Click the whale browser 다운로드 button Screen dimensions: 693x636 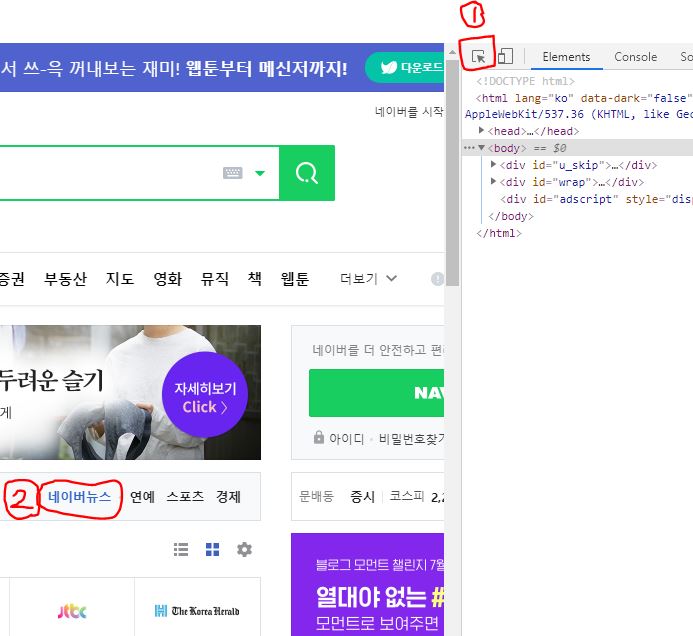click(405, 67)
